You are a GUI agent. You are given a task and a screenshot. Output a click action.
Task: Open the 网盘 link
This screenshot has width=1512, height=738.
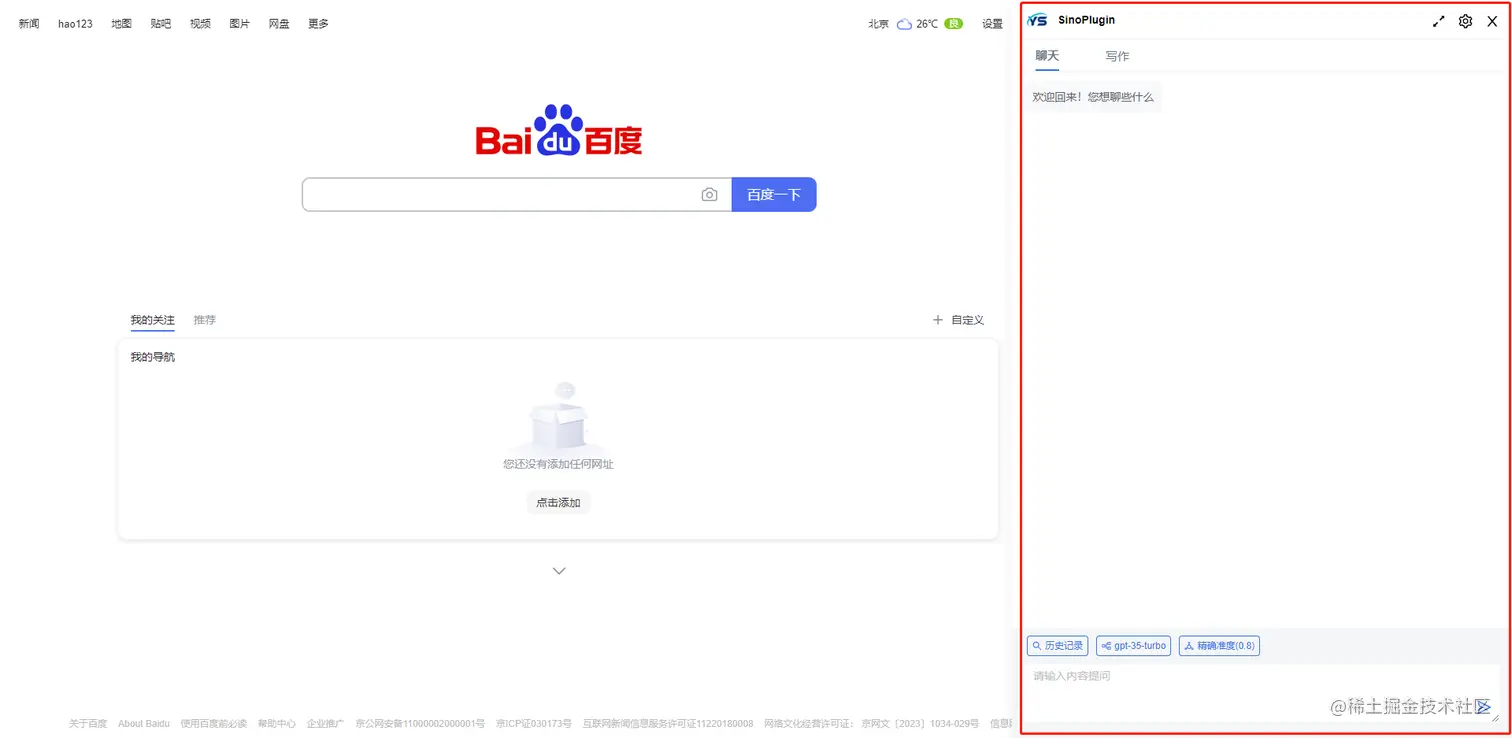[279, 24]
